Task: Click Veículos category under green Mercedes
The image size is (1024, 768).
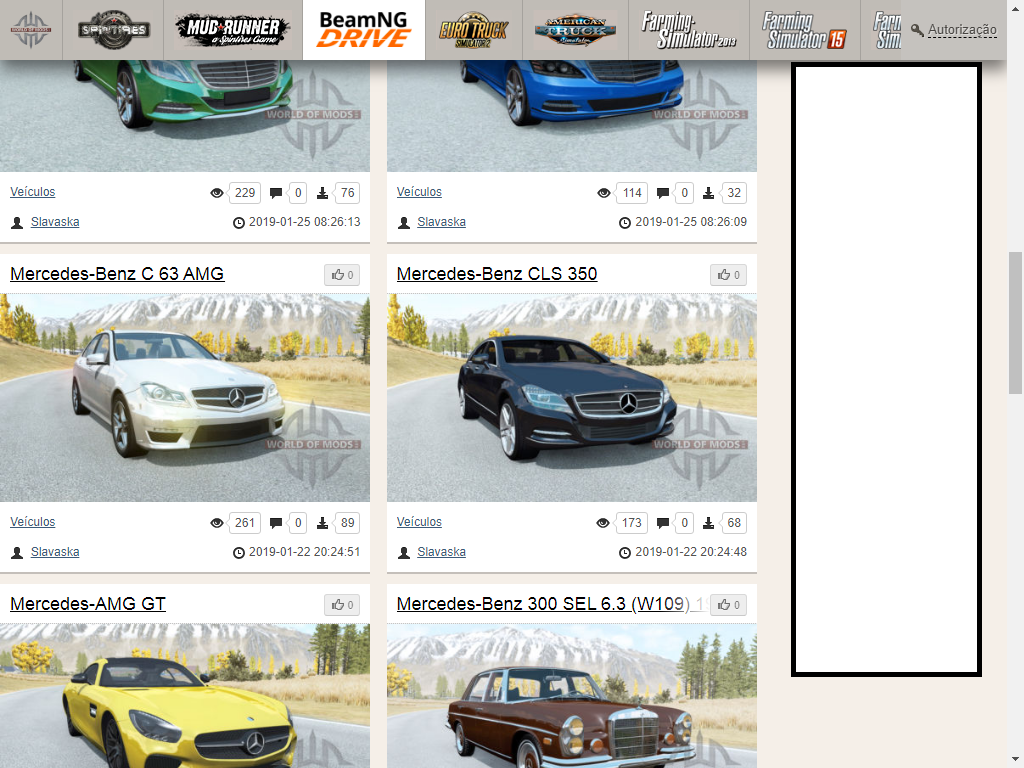Action: coord(33,192)
